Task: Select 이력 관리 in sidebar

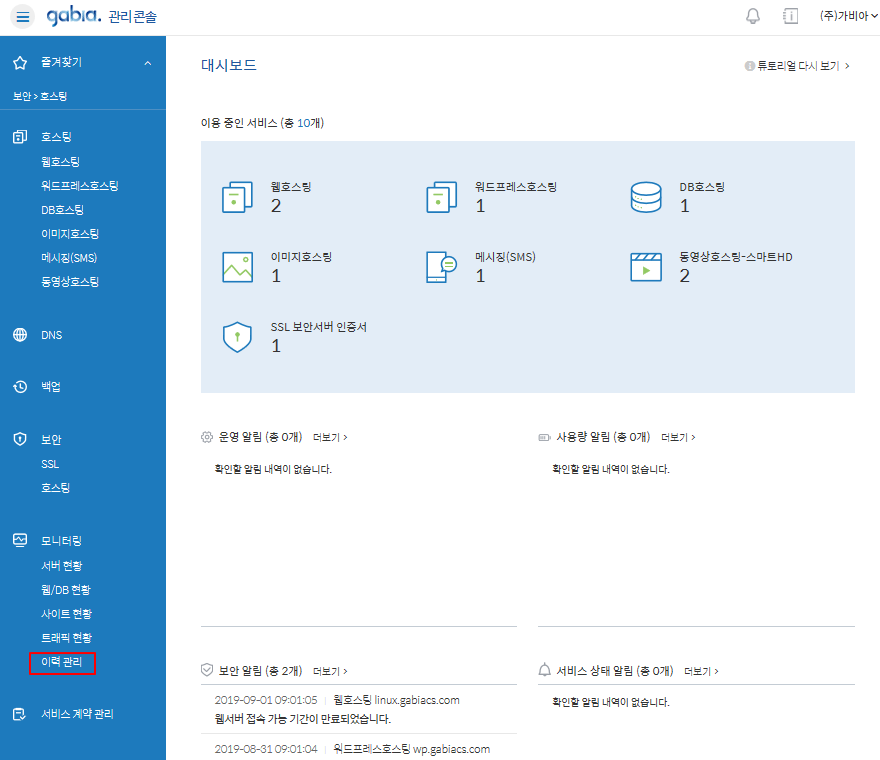Action: pyautogui.click(x=62, y=662)
